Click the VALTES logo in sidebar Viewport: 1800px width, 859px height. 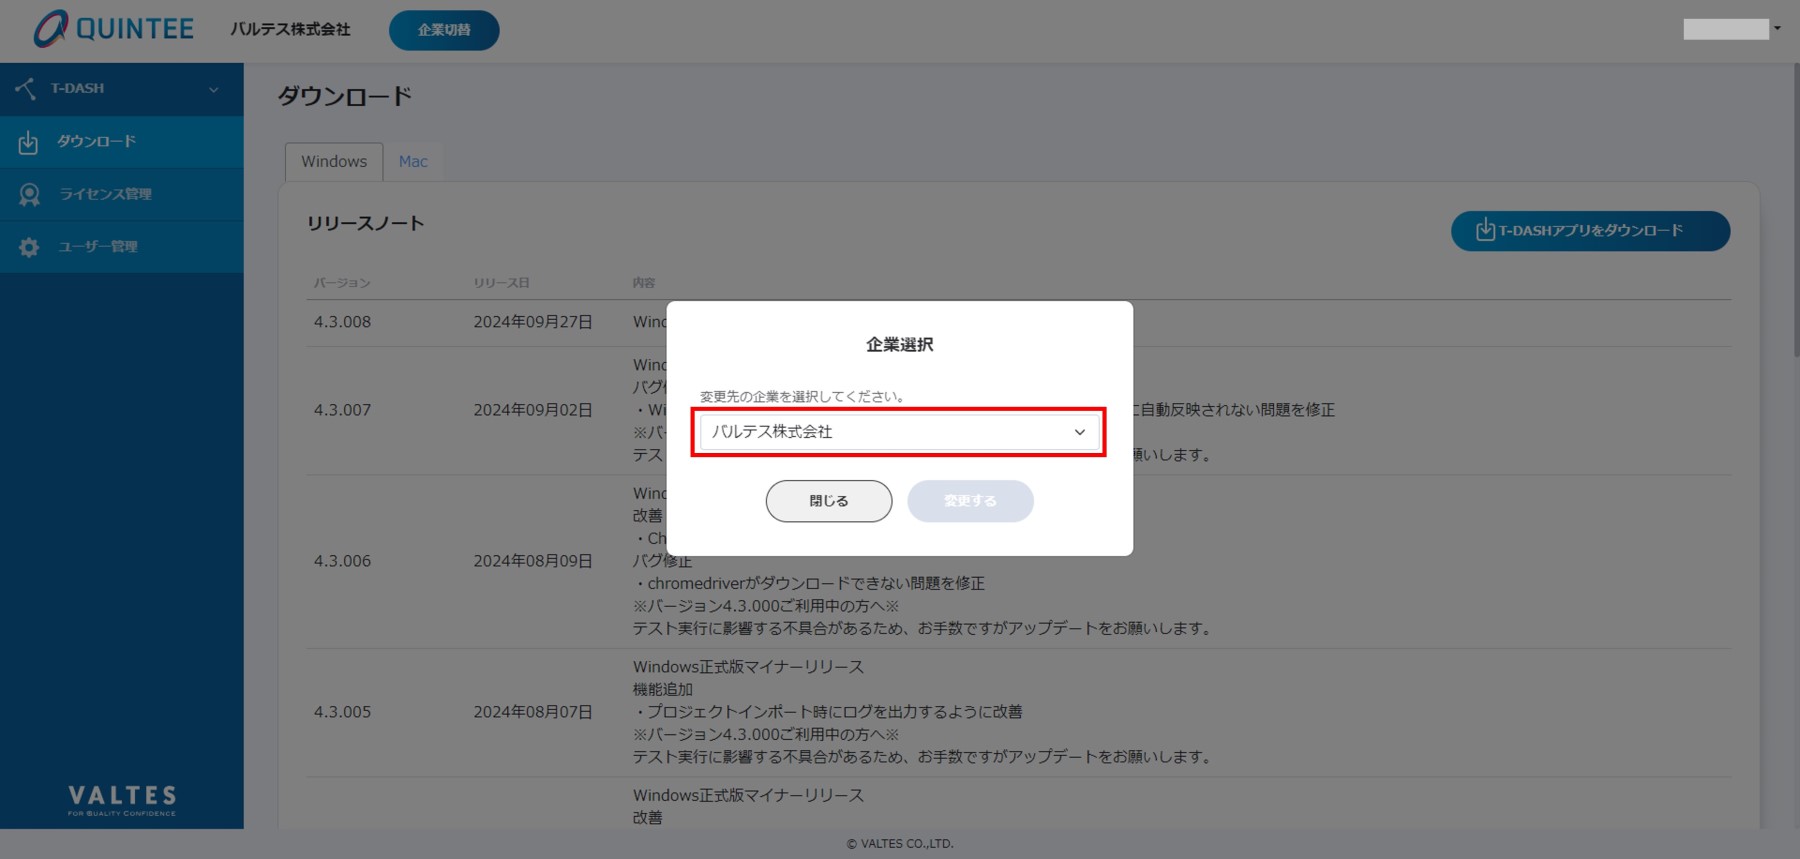pyautogui.click(x=121, y=799)
